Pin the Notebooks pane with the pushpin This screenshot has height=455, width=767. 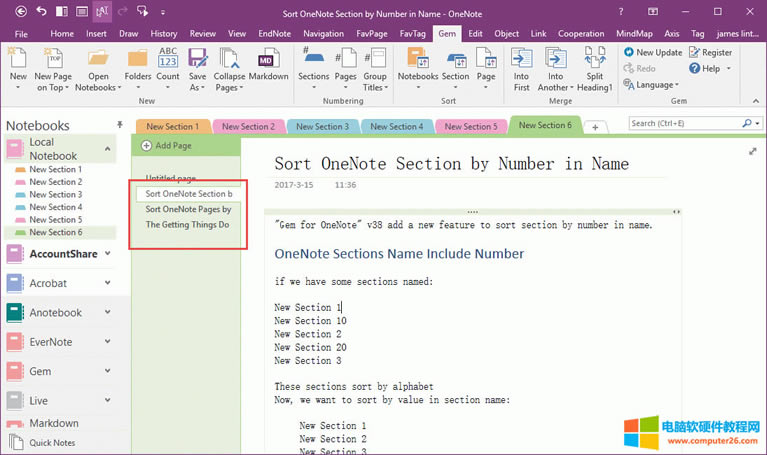coord(120,125)
